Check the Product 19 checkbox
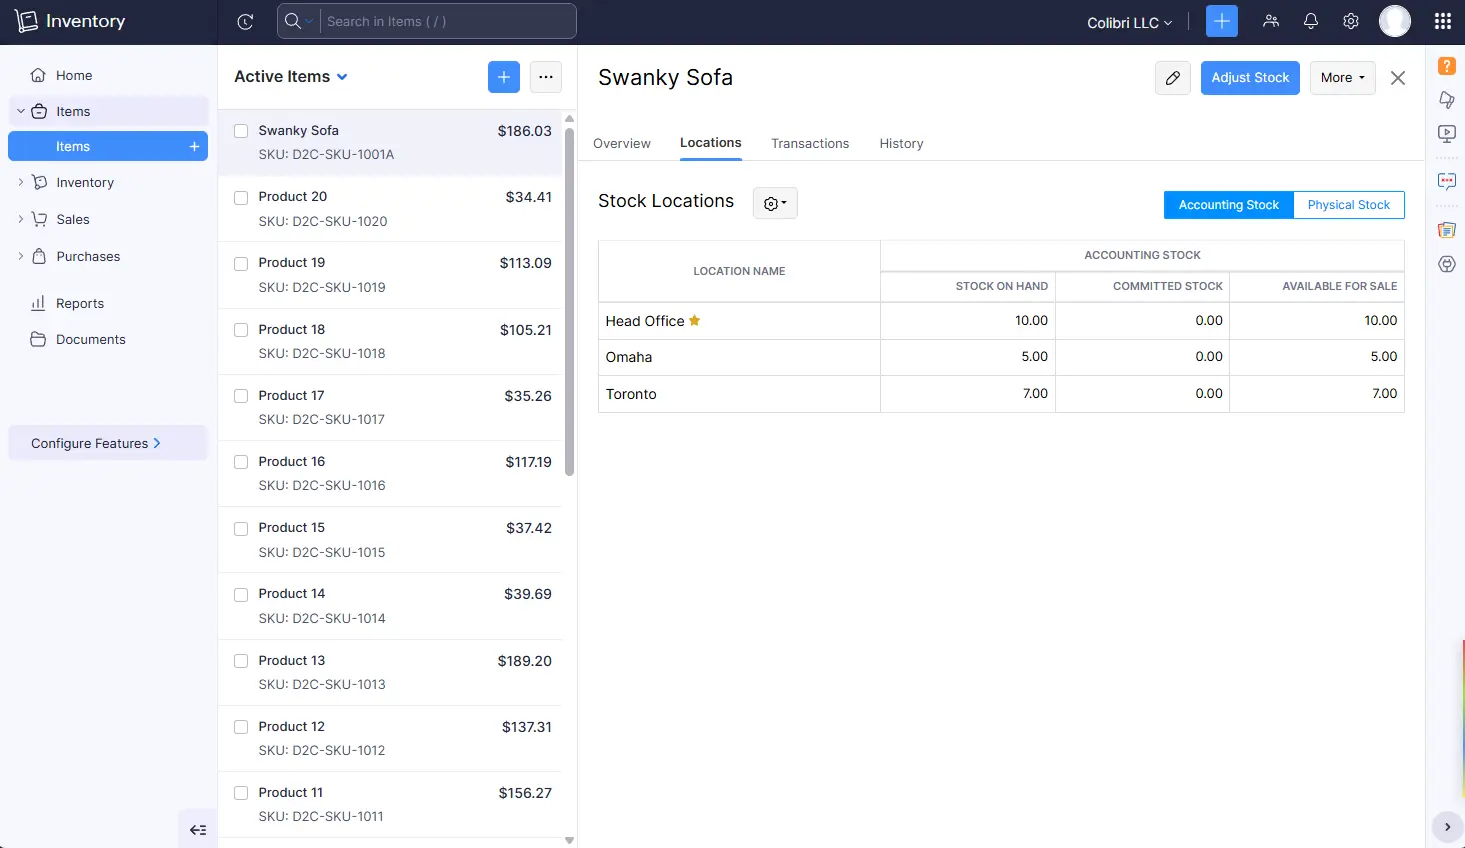 pos(240,263)
